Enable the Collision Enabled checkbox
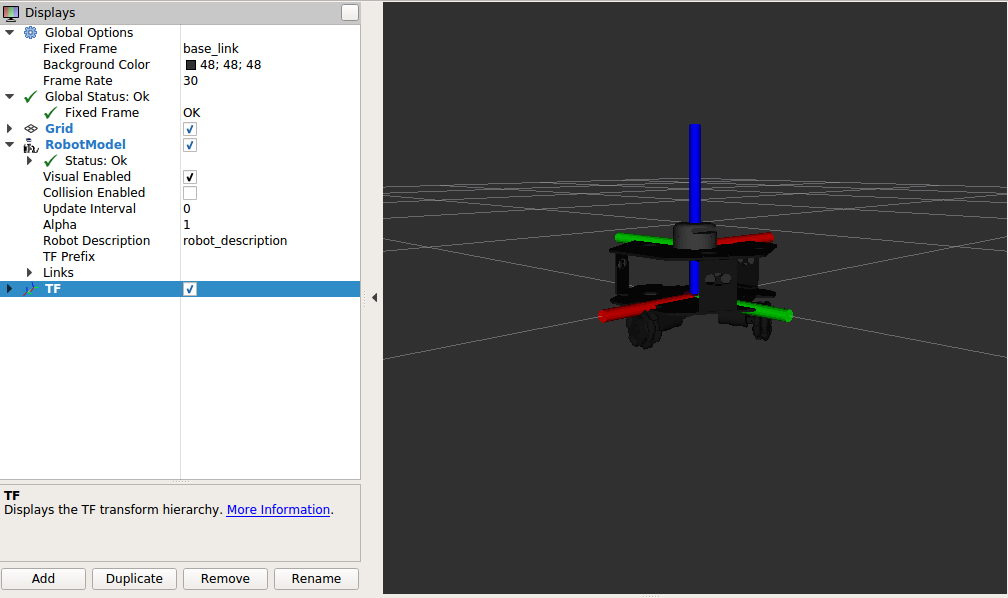 pyautogui.click(x=189, y=192)
